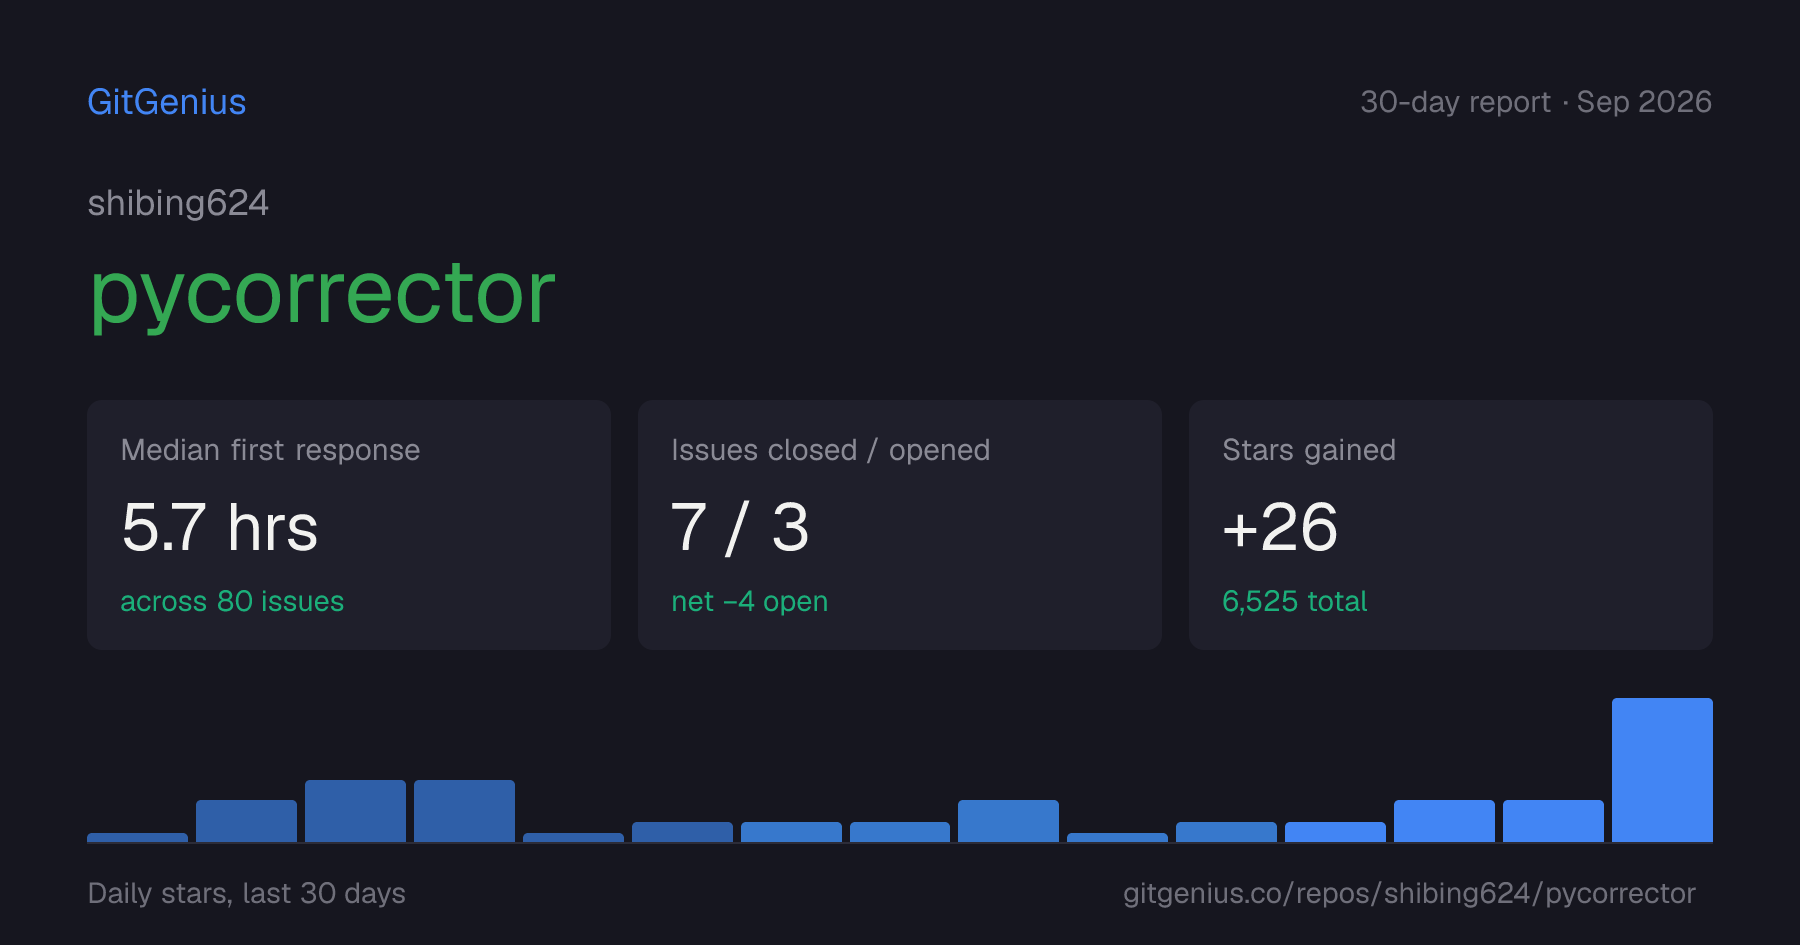
Task: Click the +26 stars value
Action: 1280,527
